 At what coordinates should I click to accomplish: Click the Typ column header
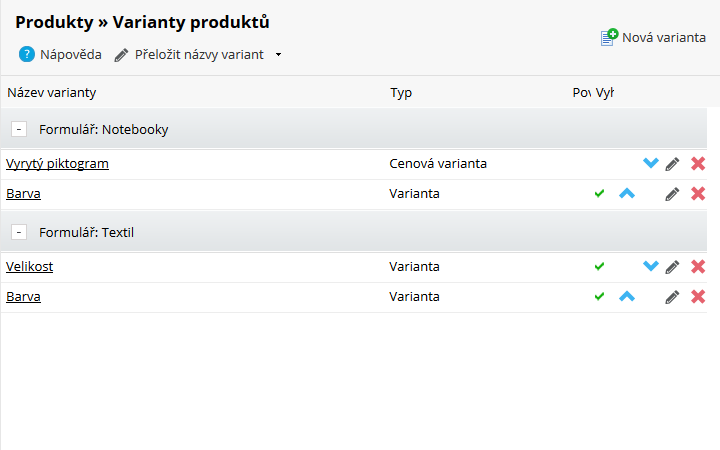[x=401, y=93]
